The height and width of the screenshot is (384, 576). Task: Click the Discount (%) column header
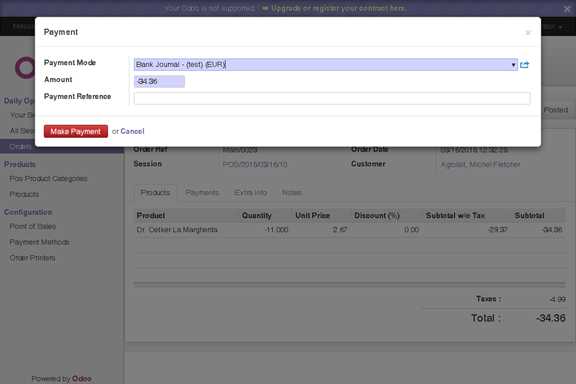[377, 216]
